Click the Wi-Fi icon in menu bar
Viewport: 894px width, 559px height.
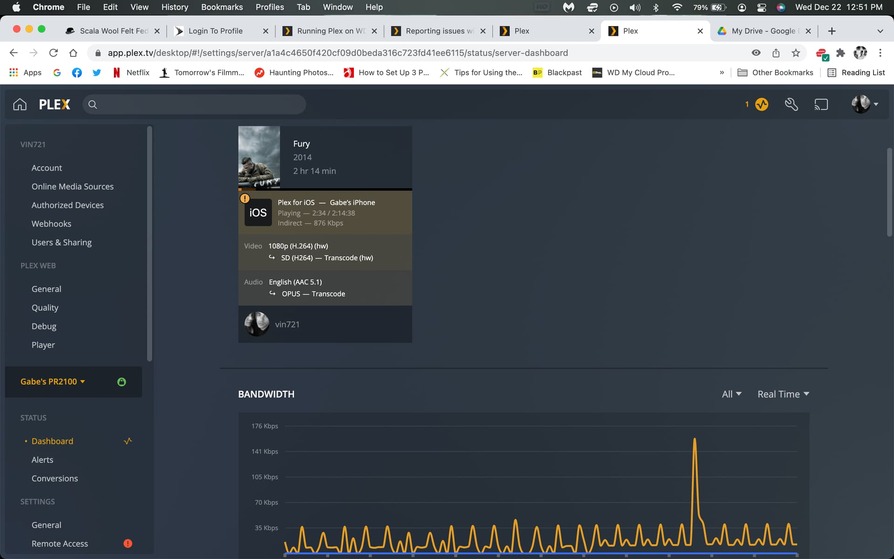[677, 7]
